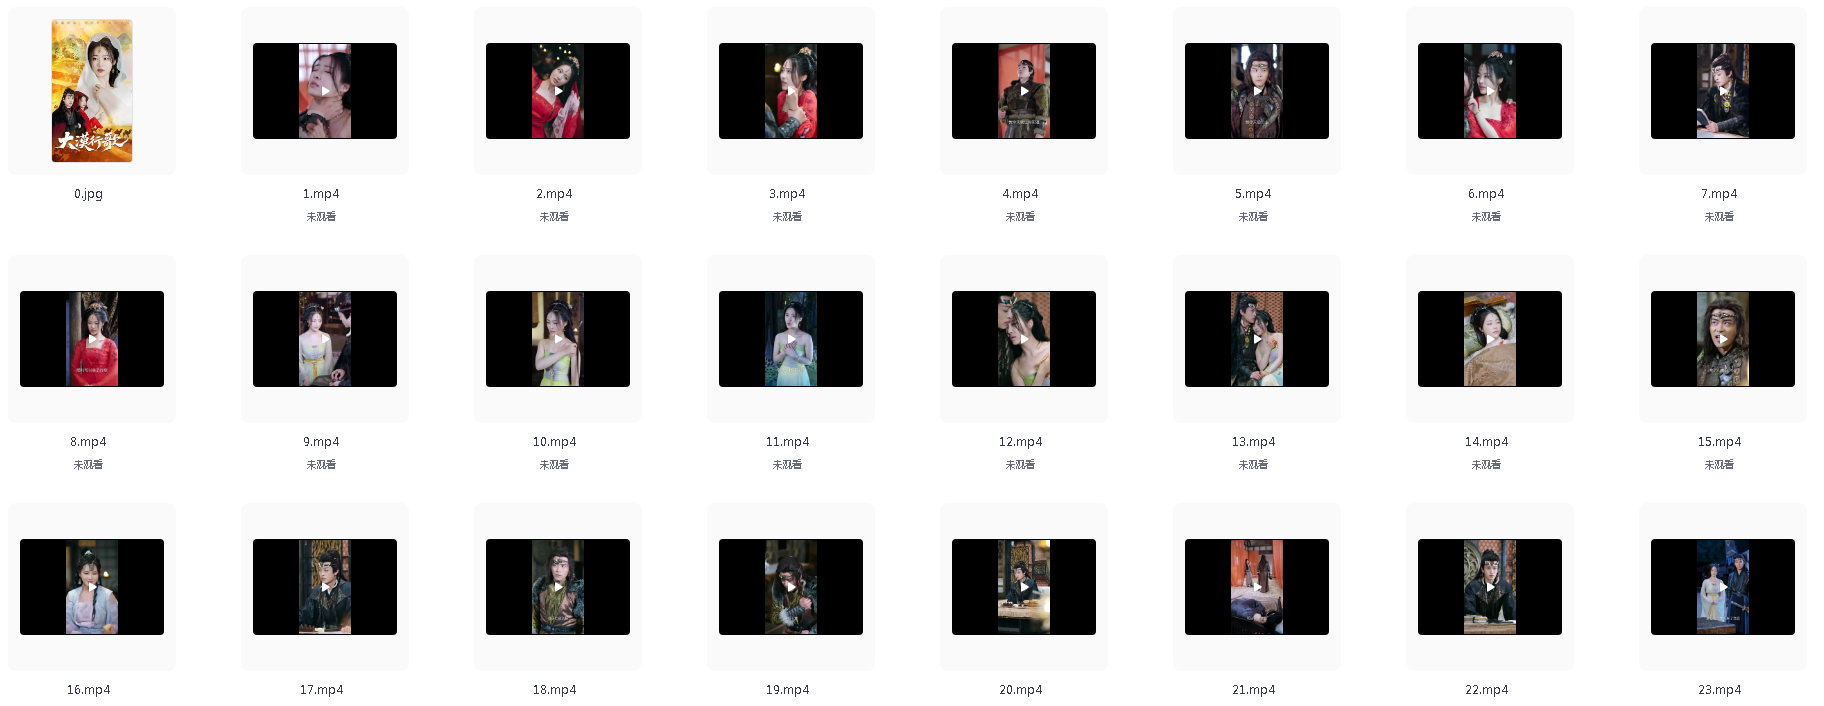Play the 23.mp4 video thumbnail
This screenshot has width=1824, height=706.
pos(1723,587)
